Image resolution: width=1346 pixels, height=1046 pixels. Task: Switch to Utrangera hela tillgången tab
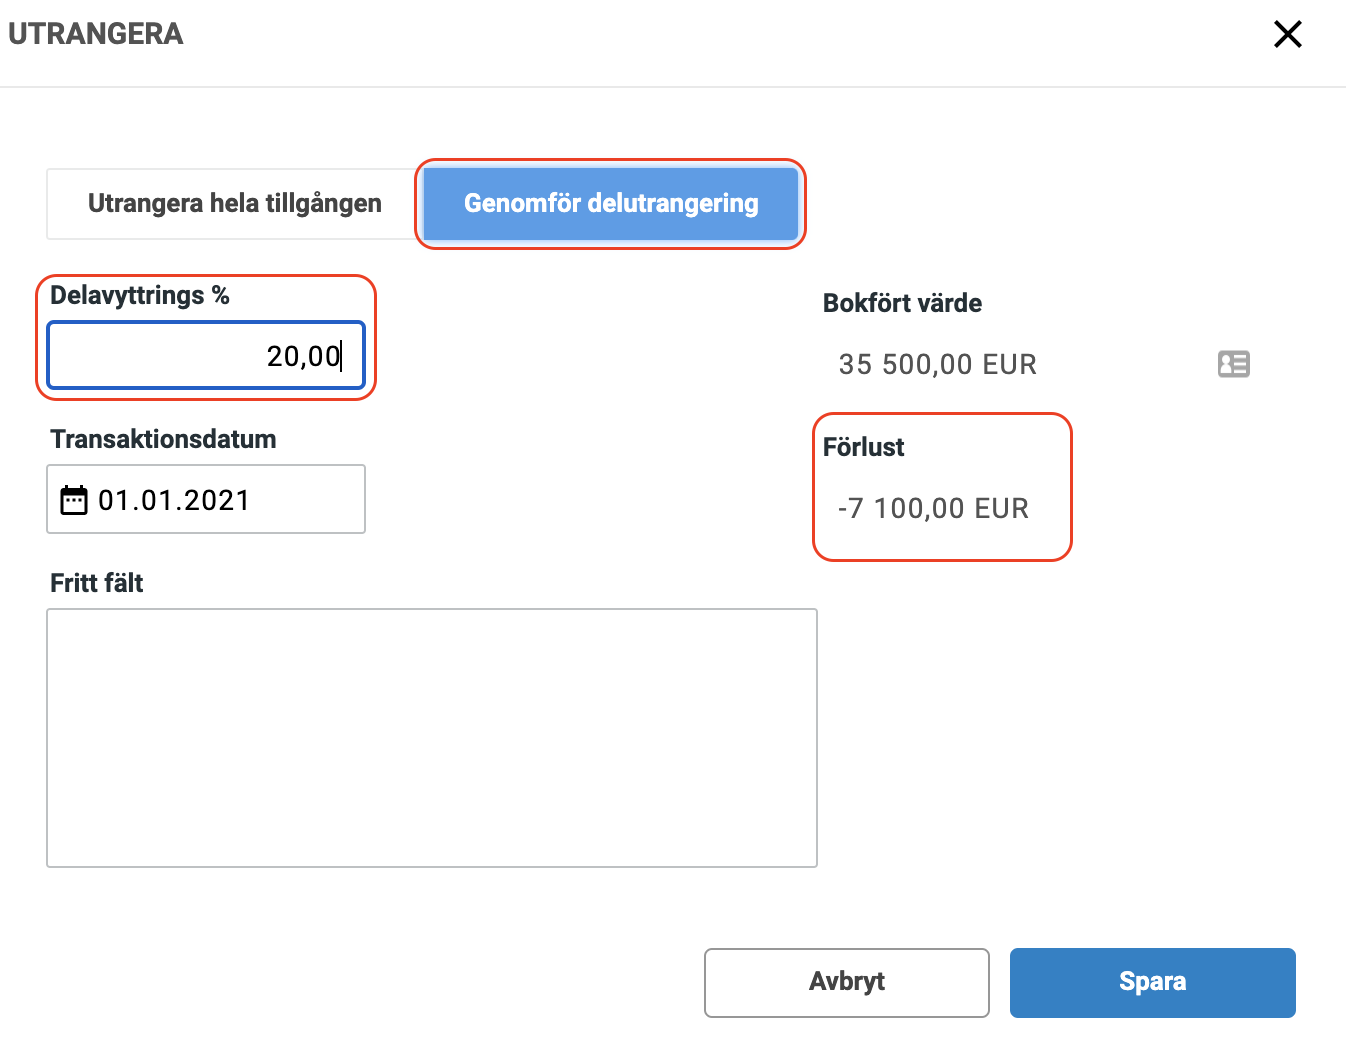coord(234,203)
